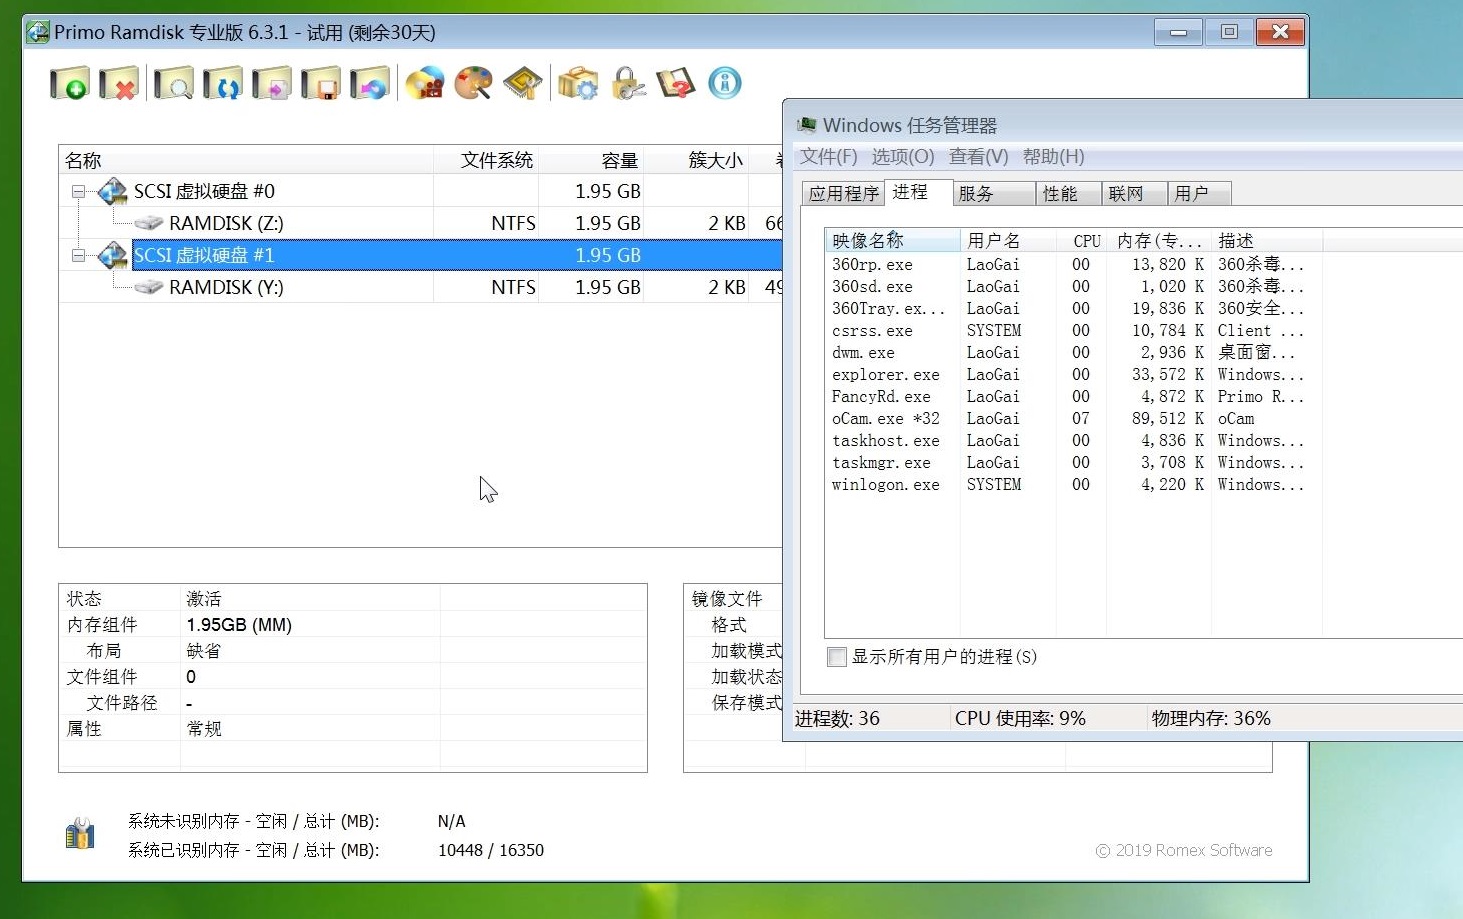
Task: Collapse the SCSI 虚拟硬盘 #1 tree node
Action: (x=78, y=255)
